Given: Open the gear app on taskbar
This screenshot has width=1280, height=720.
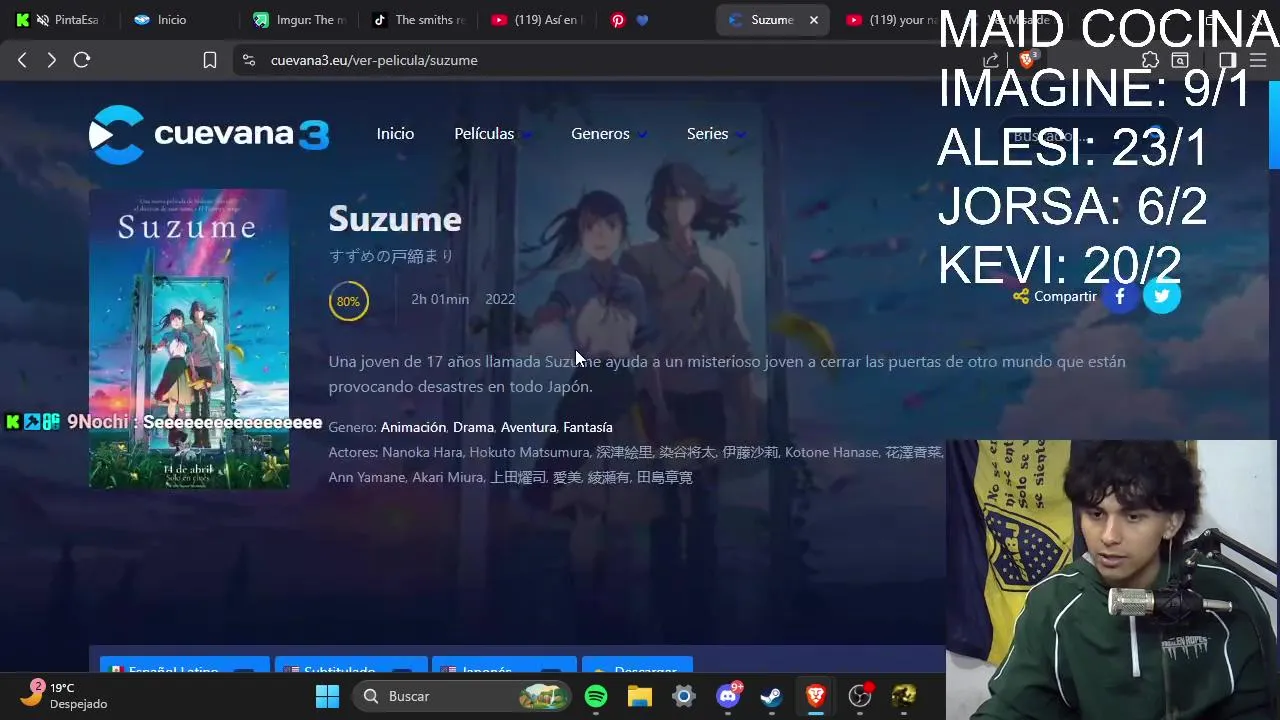Looking at the screenshot, I should click(x=684, y=696).
